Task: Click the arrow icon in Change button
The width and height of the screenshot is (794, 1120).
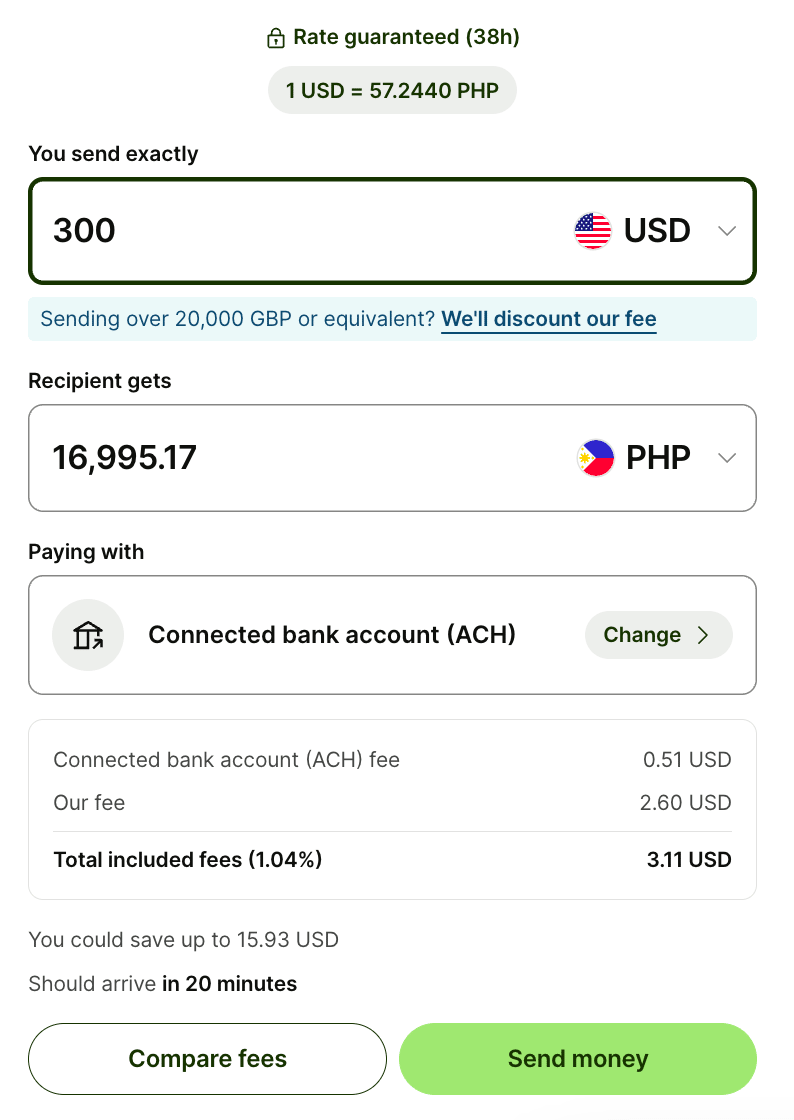Action: 703,635
